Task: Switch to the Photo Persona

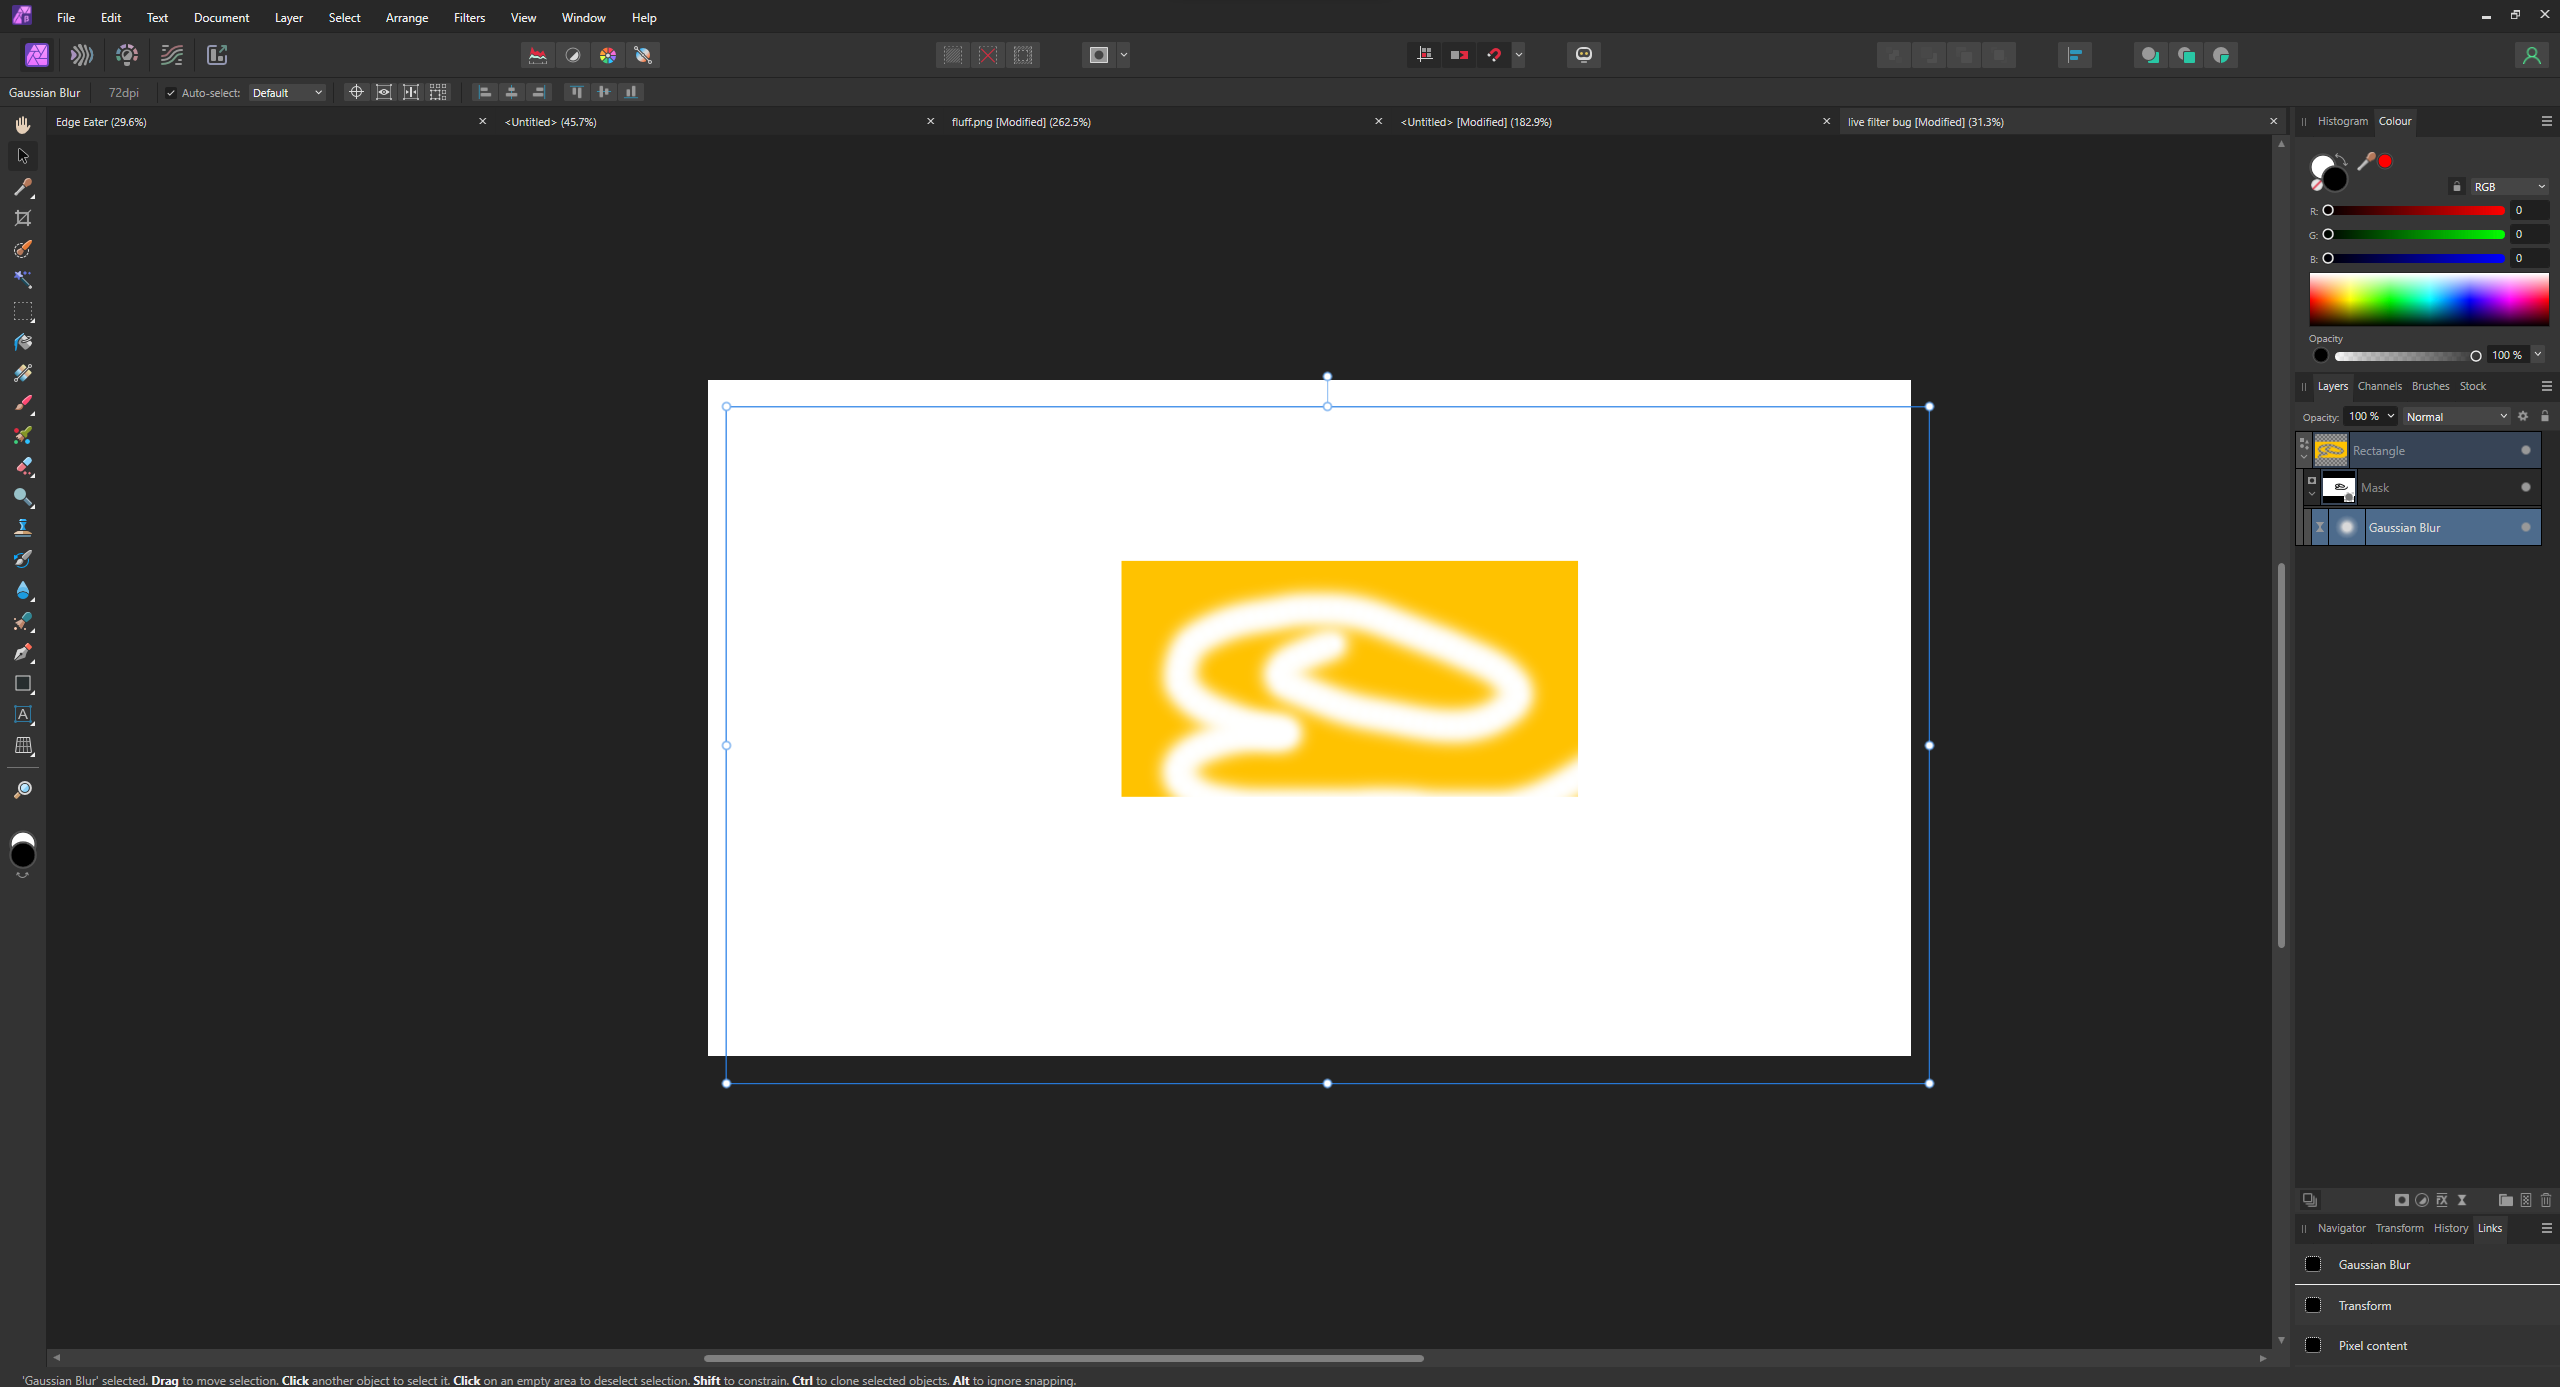Action: (x=37, y=55)
